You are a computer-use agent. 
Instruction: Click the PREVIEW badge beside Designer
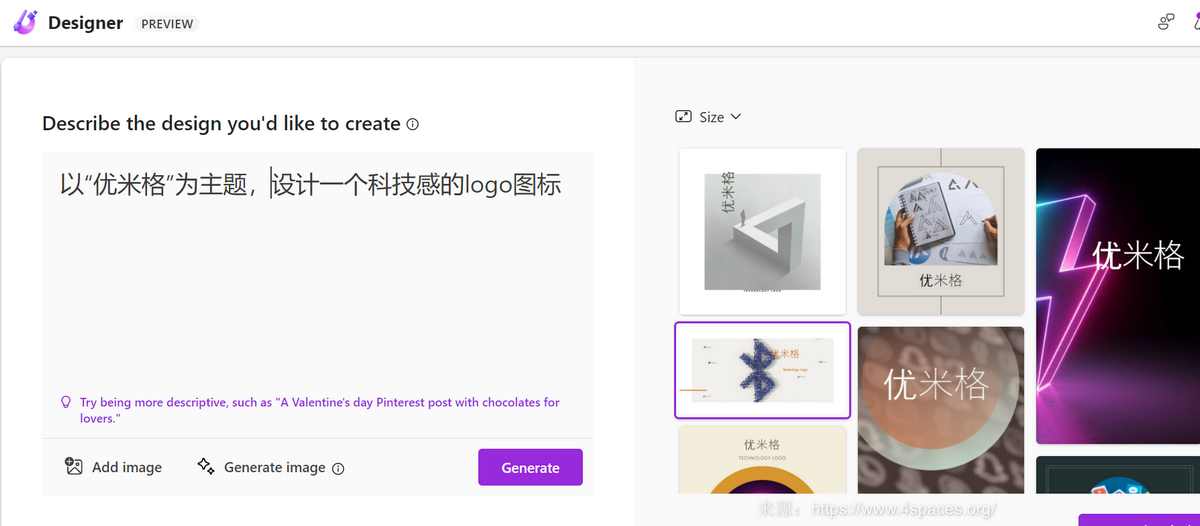(167, 24)
